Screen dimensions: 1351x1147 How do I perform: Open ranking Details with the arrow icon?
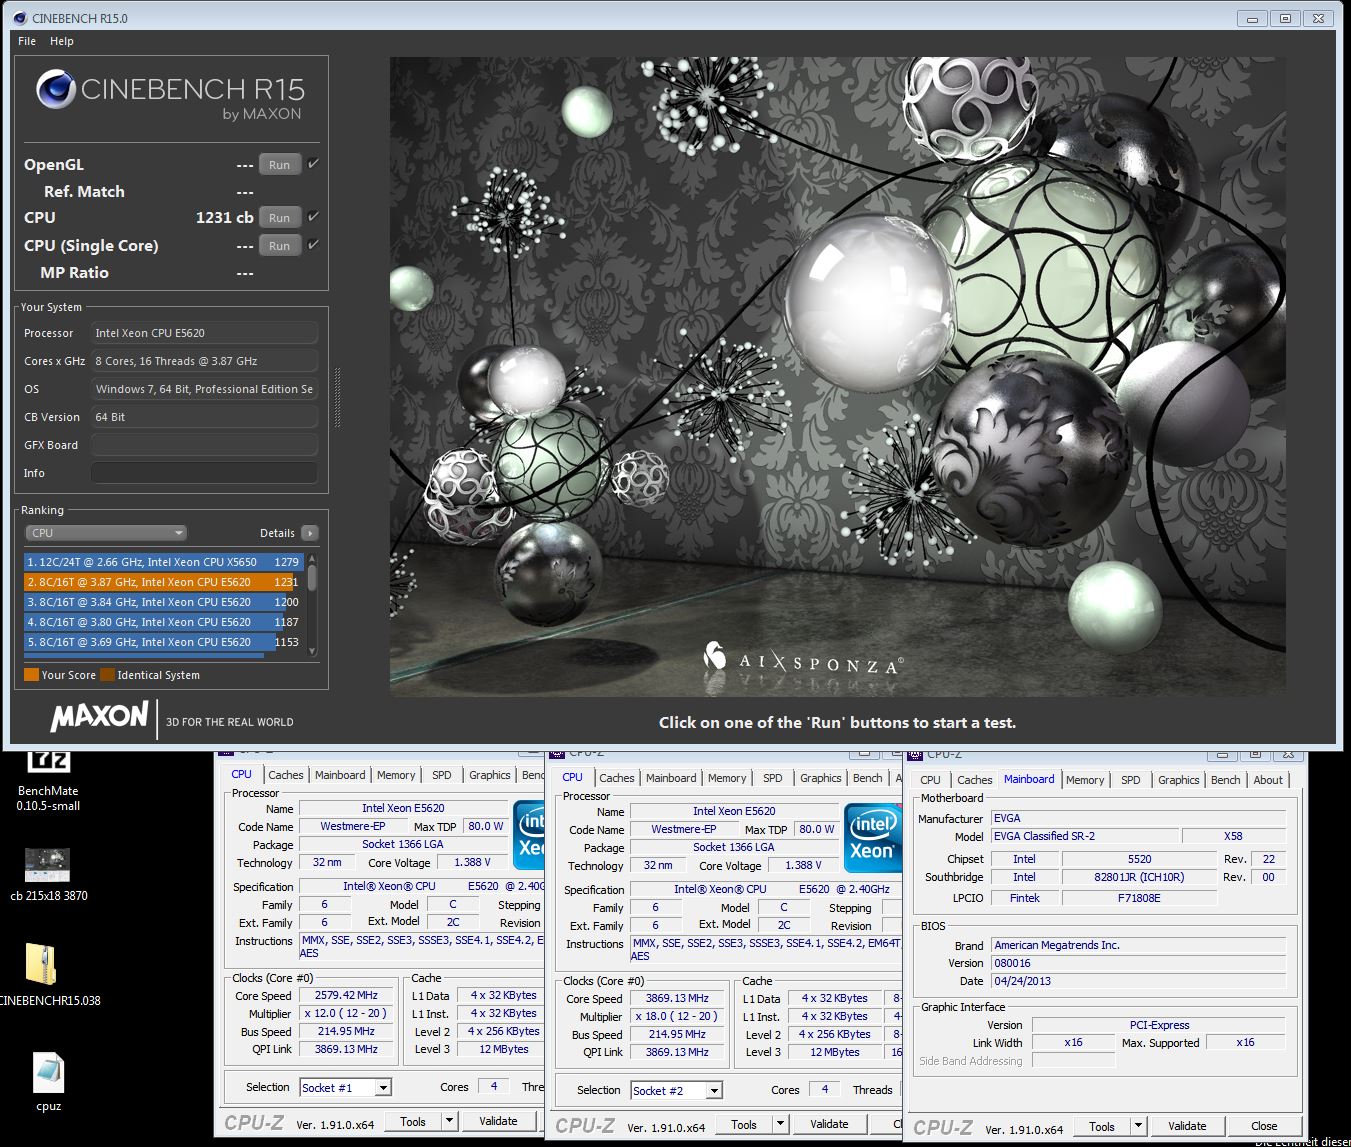coord(310,533)
